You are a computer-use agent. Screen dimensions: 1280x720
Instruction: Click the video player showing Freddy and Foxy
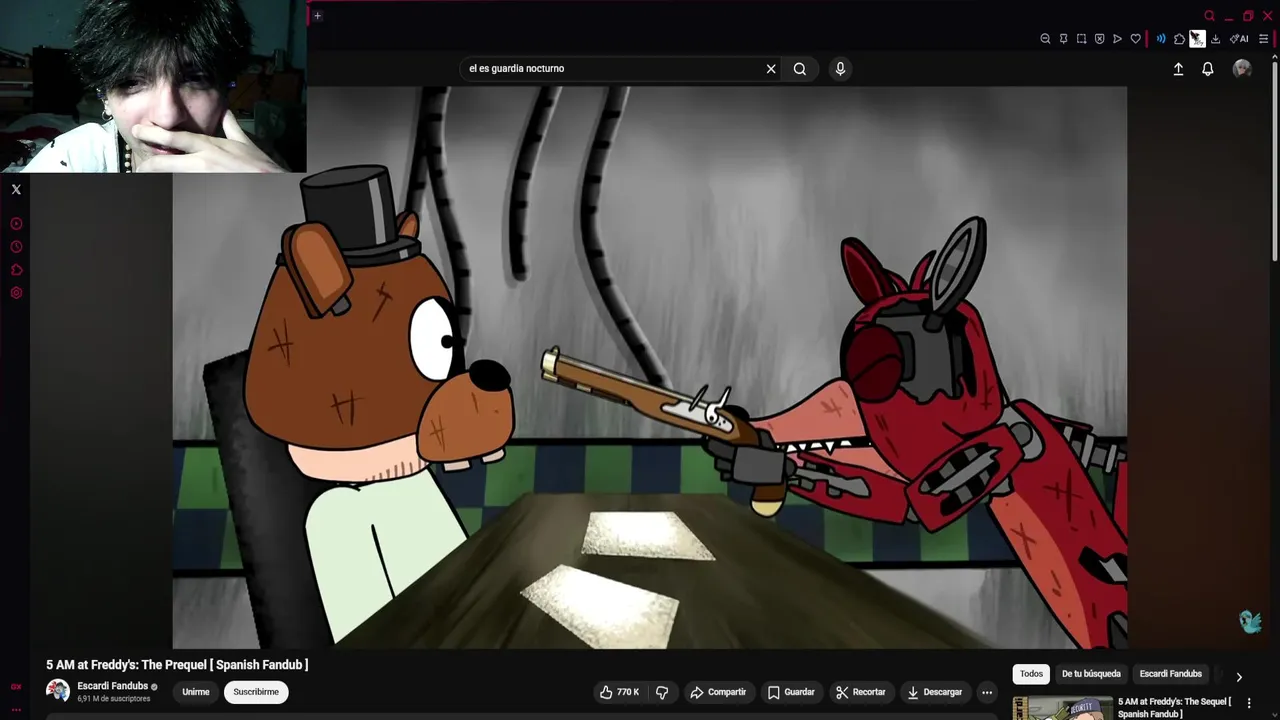[x=650, y=368]
